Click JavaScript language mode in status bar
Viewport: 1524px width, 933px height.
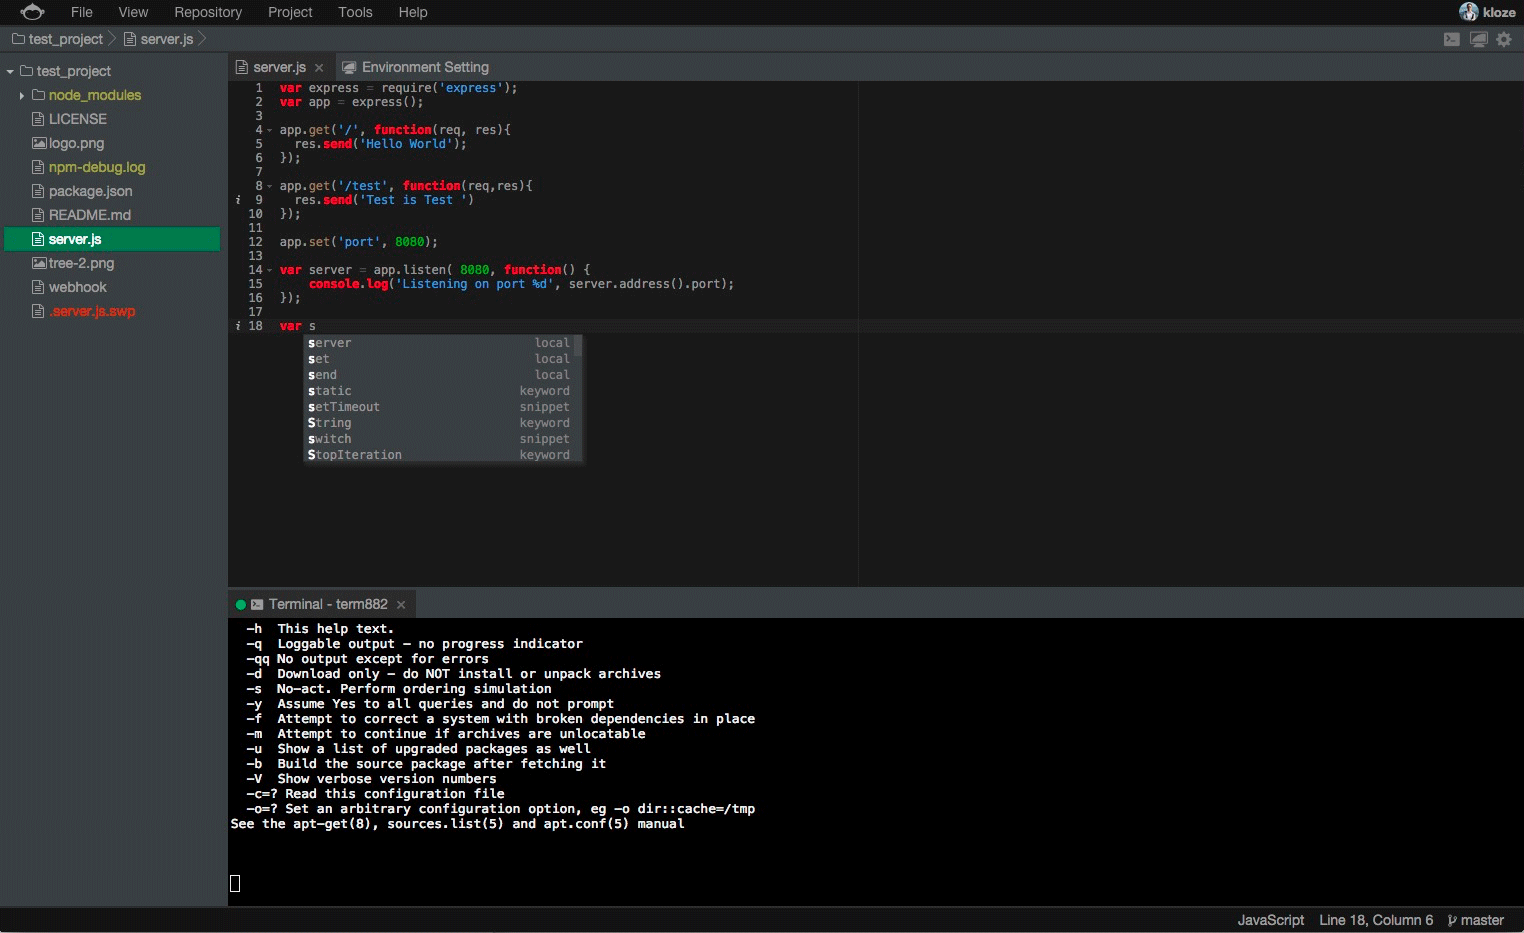1270,920
